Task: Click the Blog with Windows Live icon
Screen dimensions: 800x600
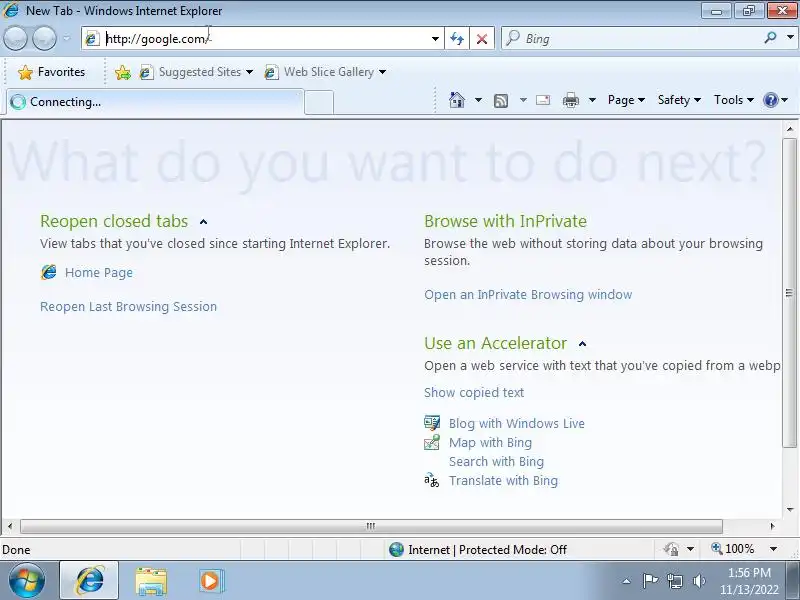Action: [432, 423]
